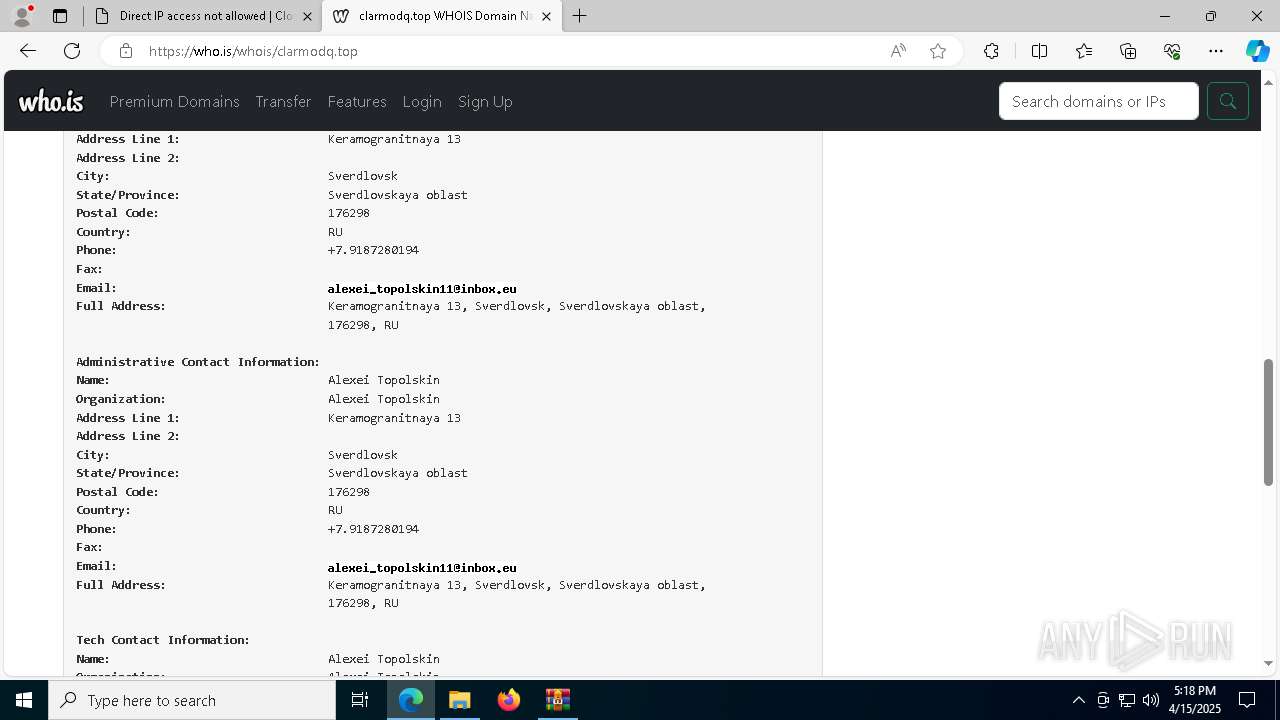Open clock and date flyout

(1195, 700)
